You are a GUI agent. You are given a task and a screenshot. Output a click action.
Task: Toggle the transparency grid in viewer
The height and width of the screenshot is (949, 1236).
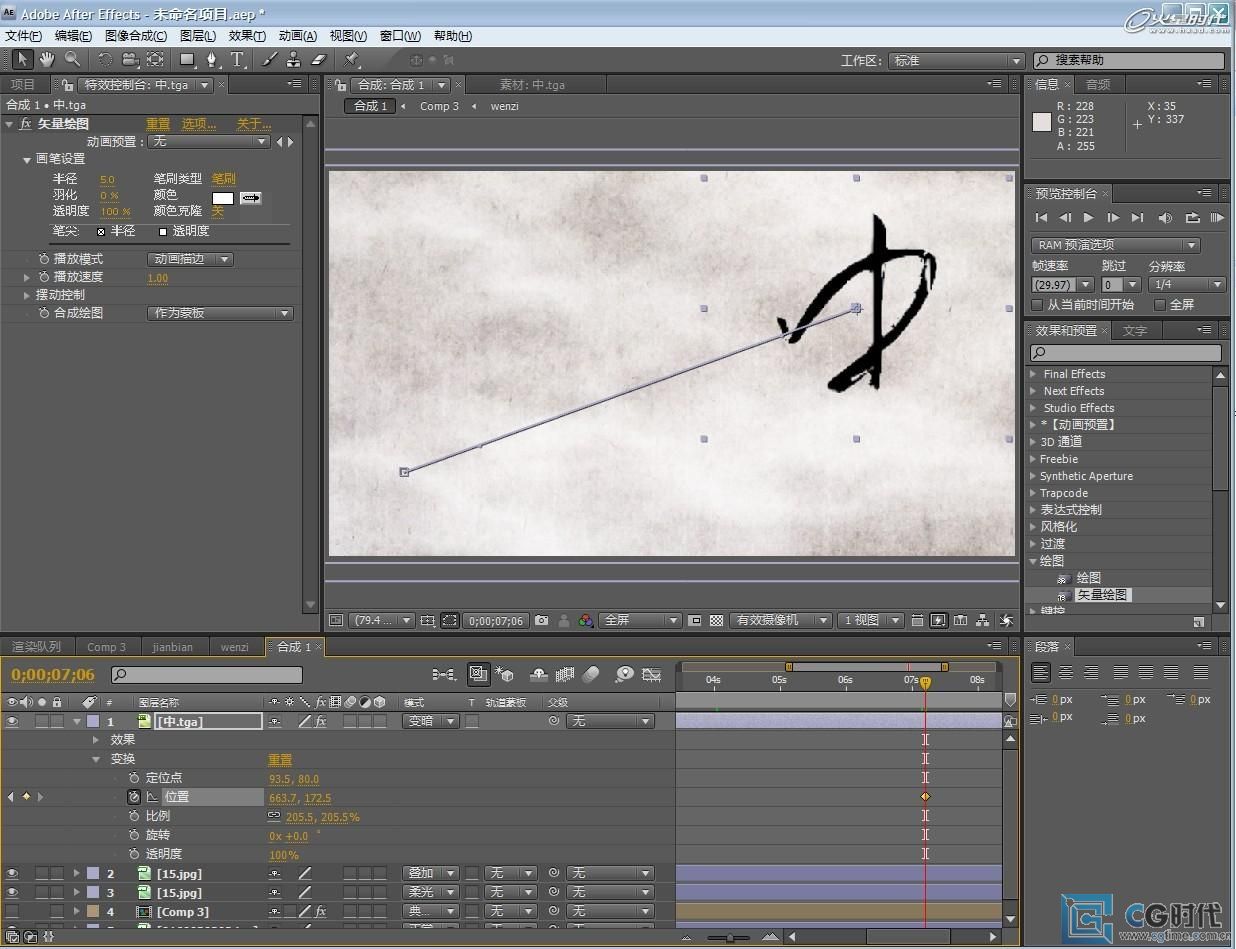click(x=716, y=620)
